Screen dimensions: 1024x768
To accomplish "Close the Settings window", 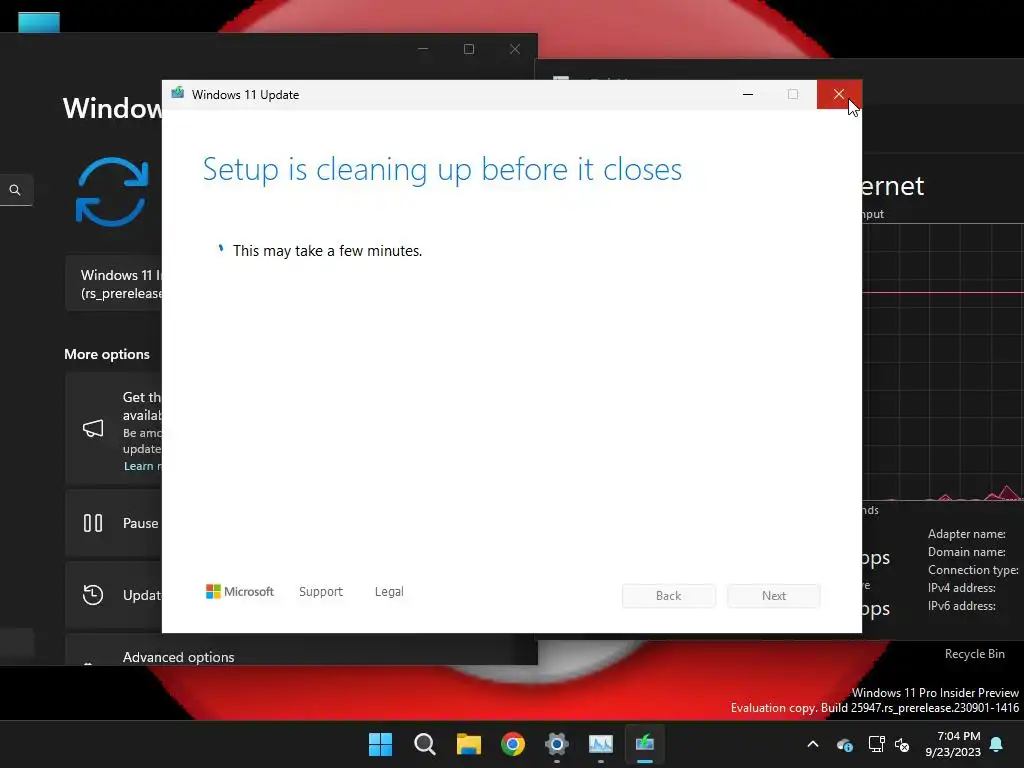I will click(515, 49).
